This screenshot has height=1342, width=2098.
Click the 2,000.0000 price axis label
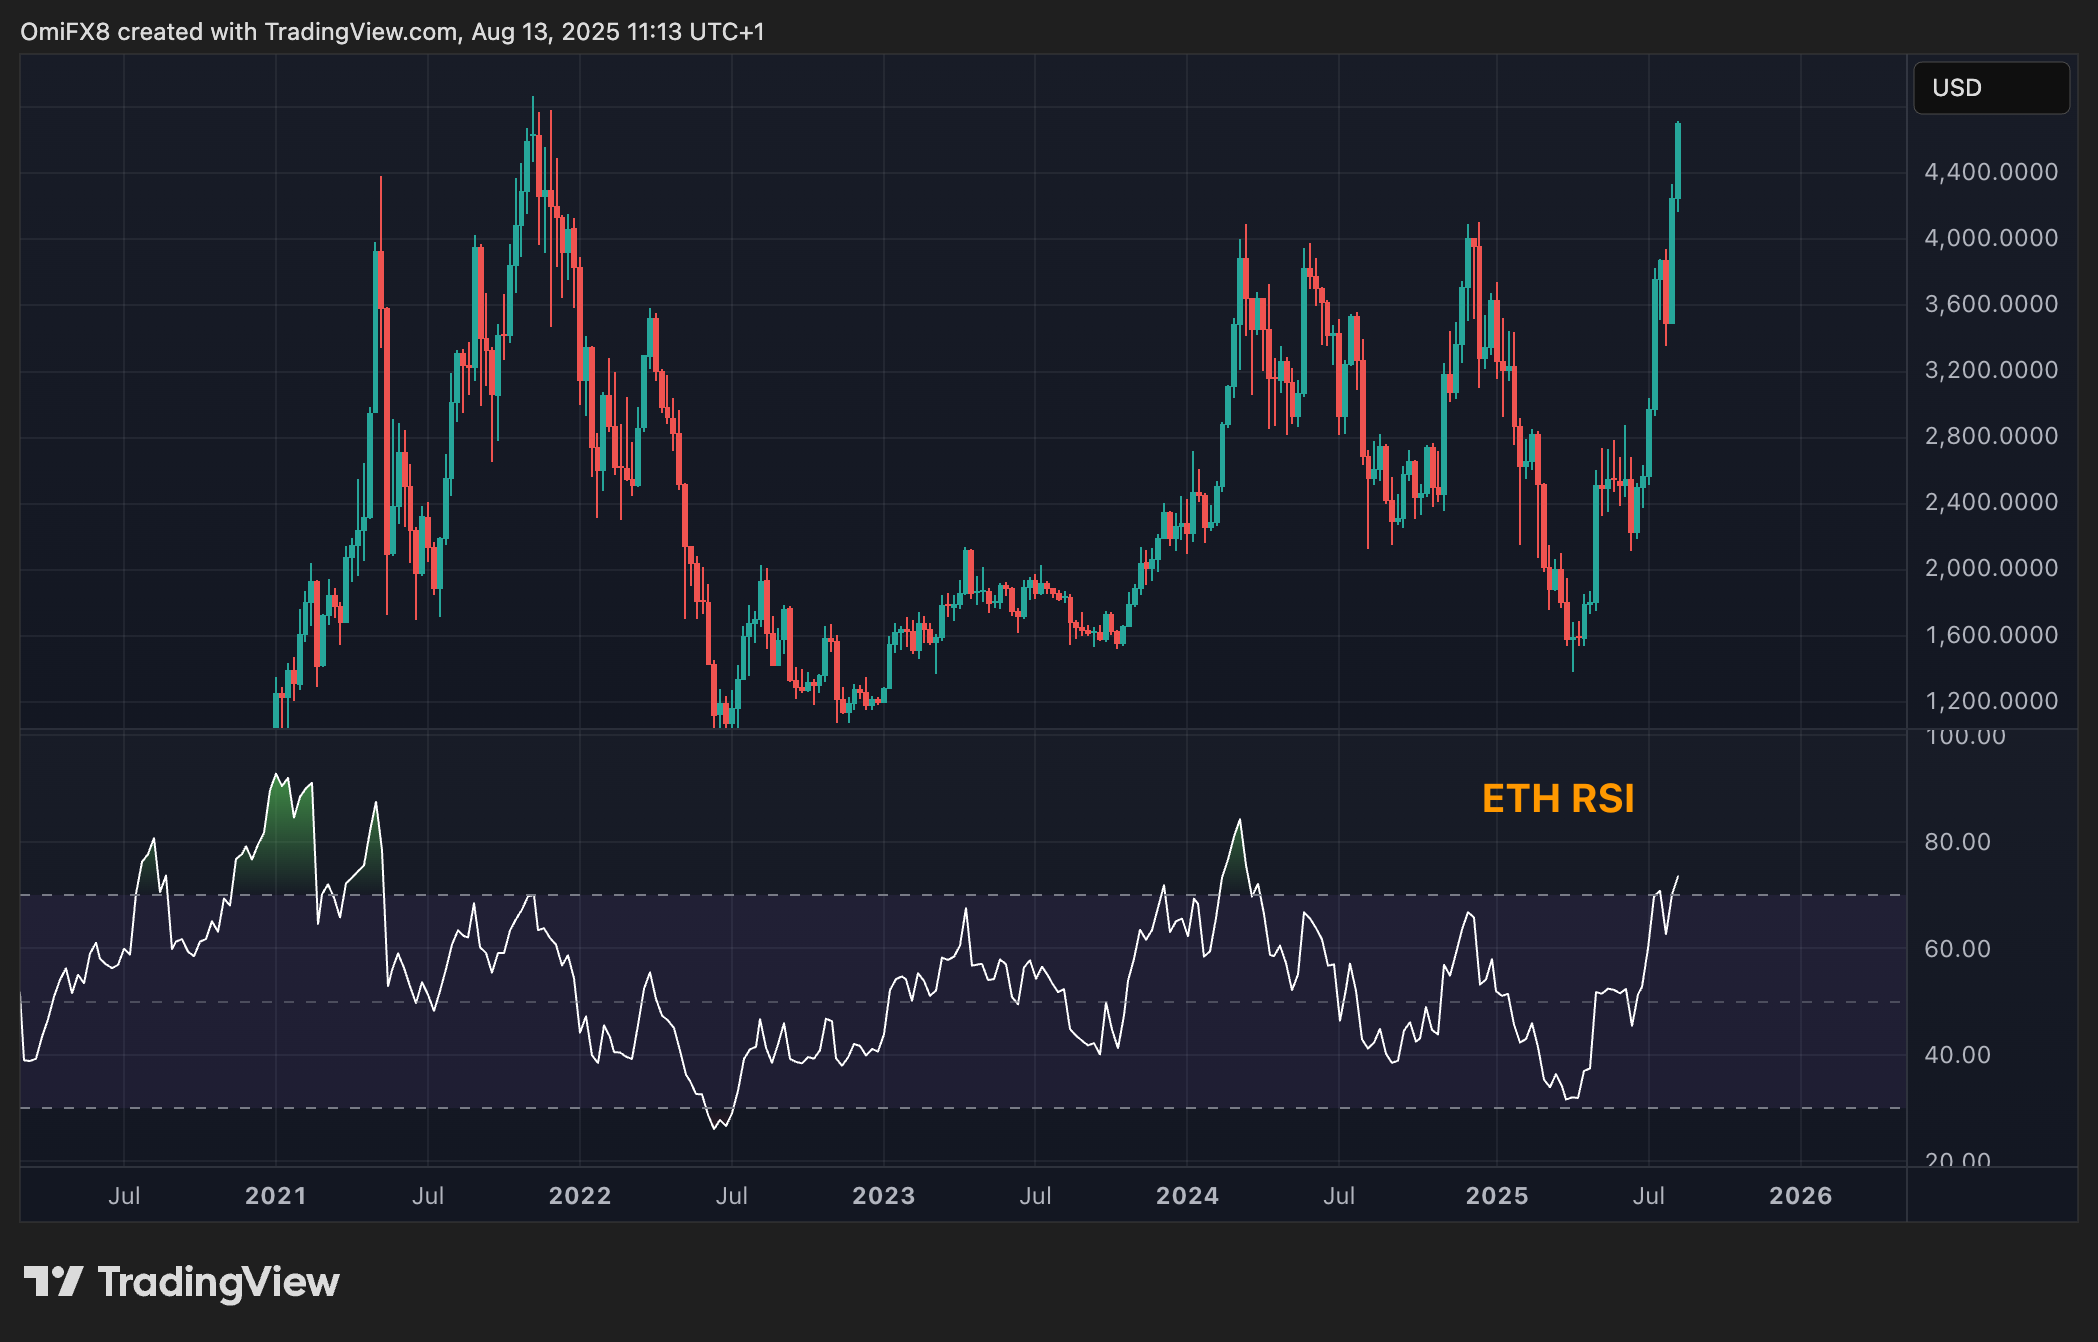point(1991,568)
